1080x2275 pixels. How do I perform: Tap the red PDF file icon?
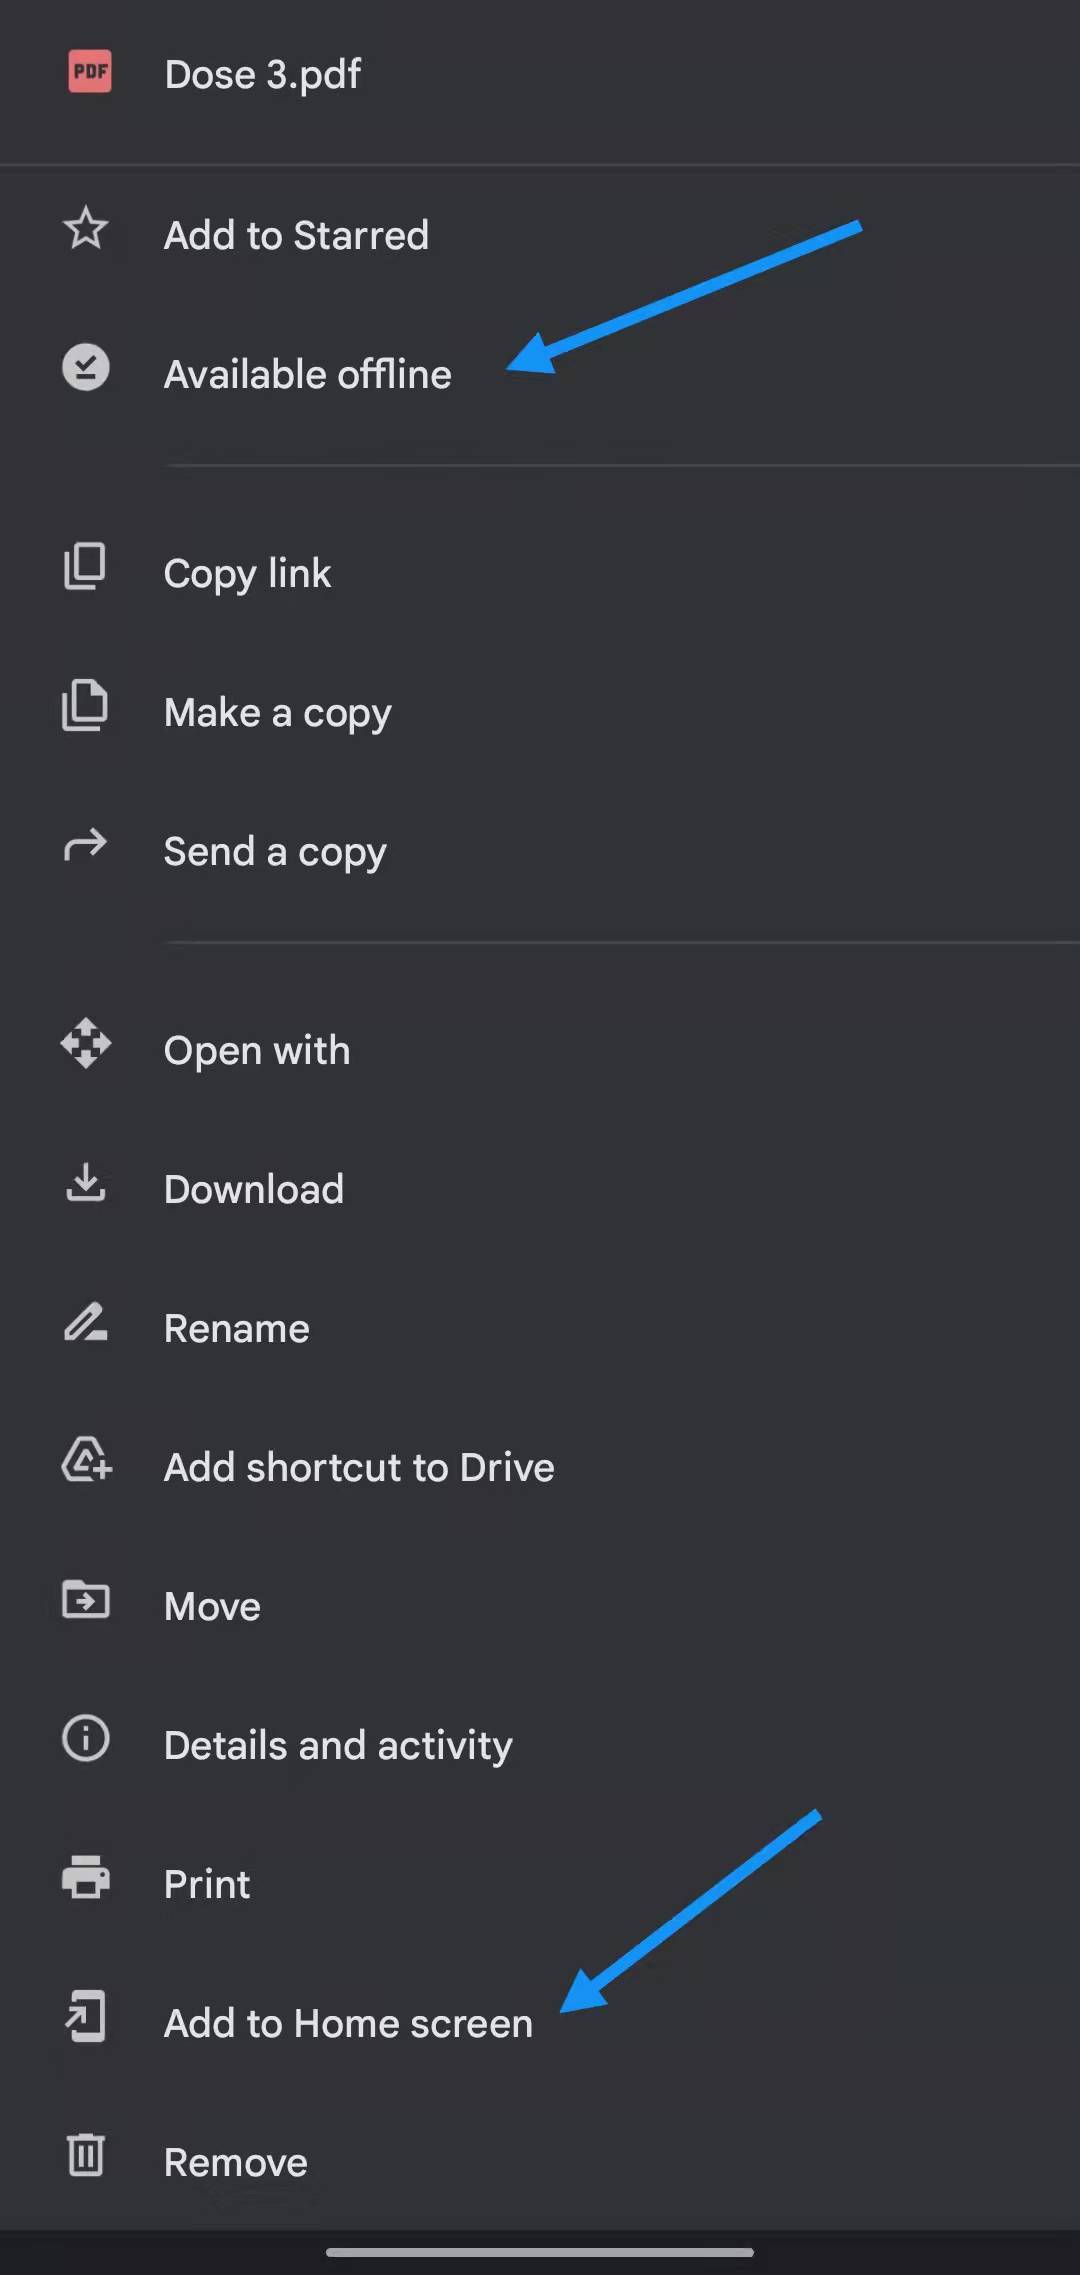90,71
